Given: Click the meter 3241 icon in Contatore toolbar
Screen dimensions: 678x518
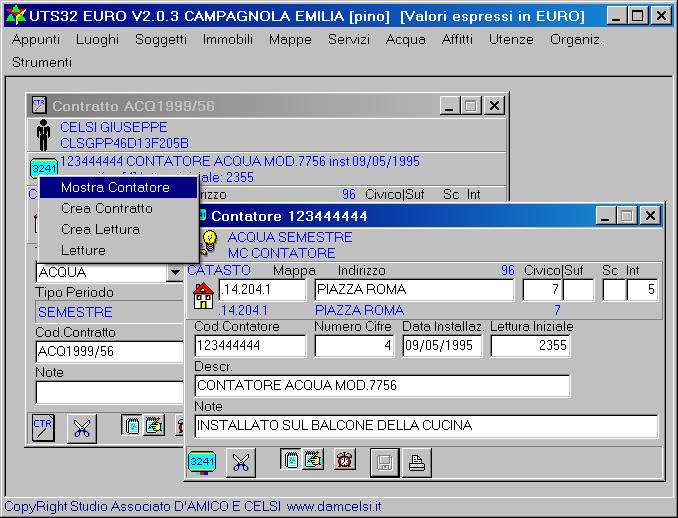Looking at the screenshot, I should [202, 461].
